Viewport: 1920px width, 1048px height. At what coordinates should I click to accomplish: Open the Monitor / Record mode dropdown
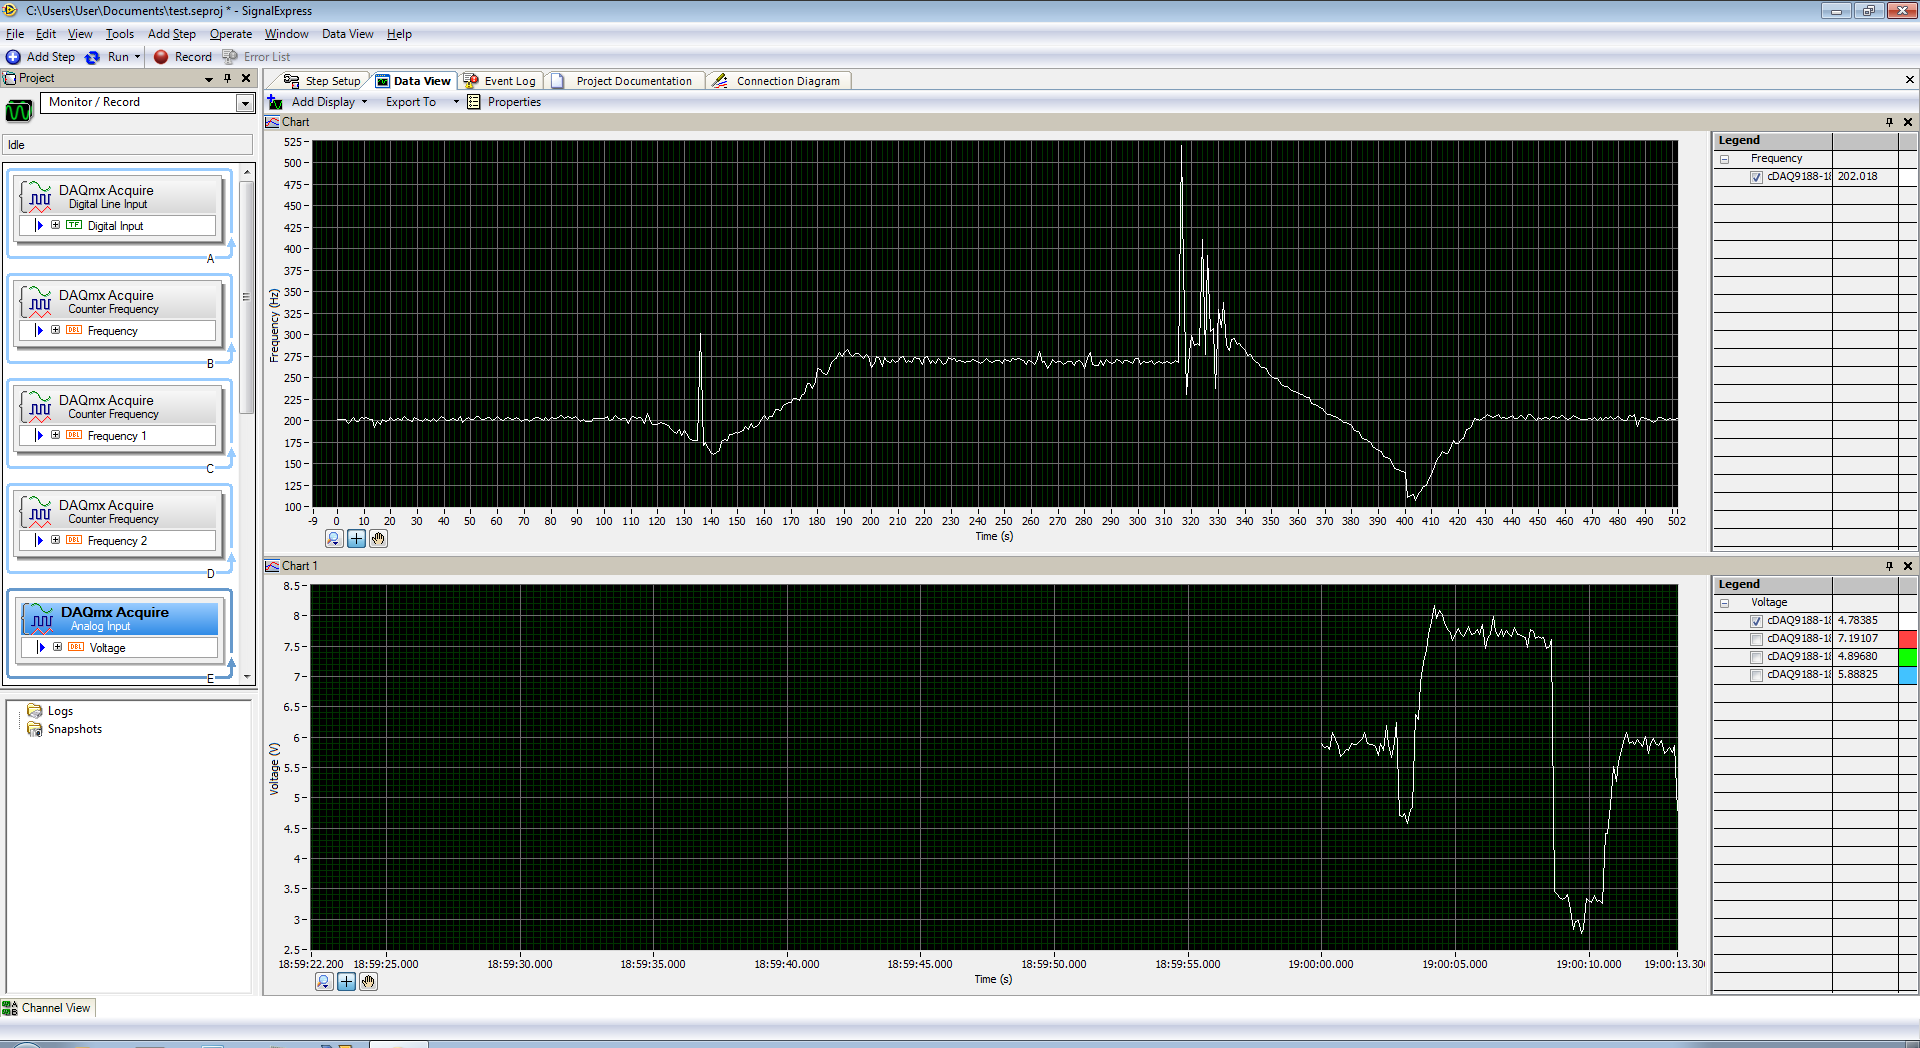pyautogui.click(x=245, y=103)
